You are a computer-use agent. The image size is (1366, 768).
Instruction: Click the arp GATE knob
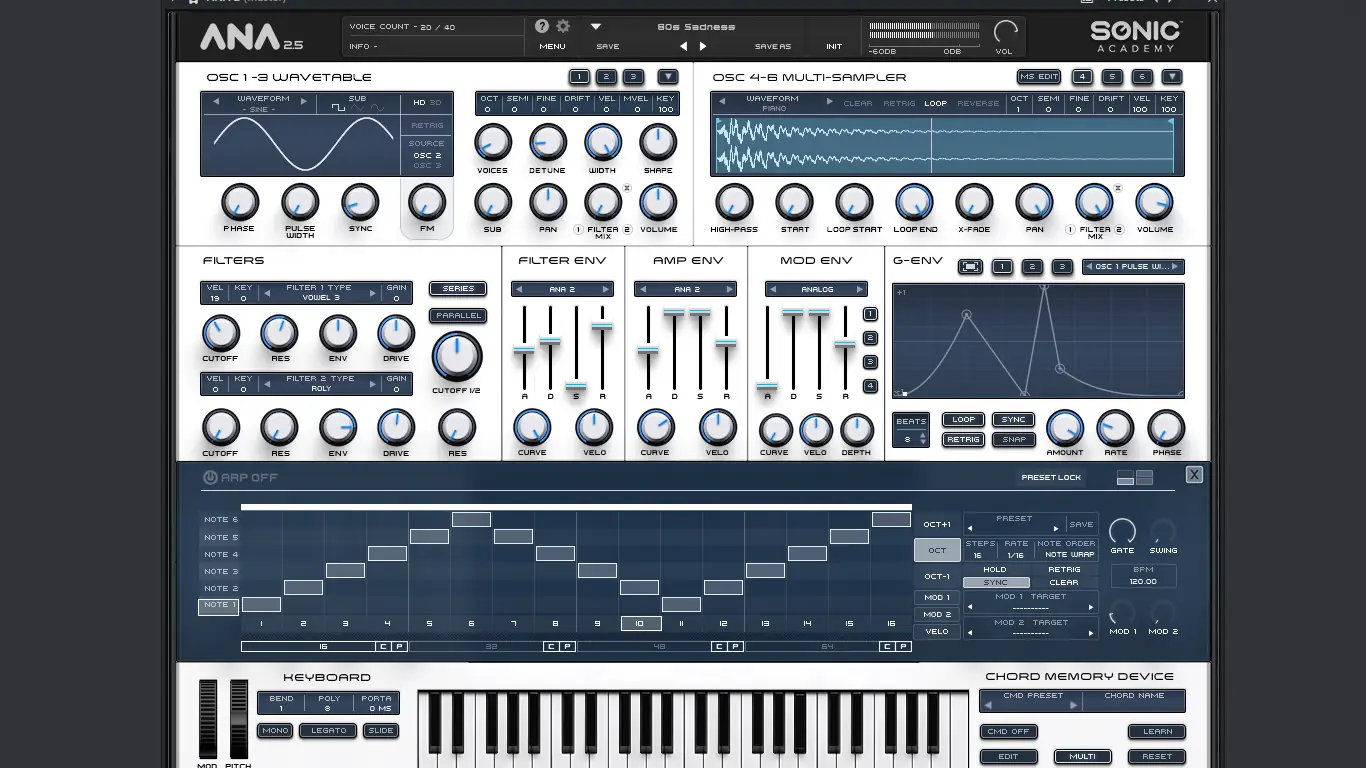[x=1122, y=531]
